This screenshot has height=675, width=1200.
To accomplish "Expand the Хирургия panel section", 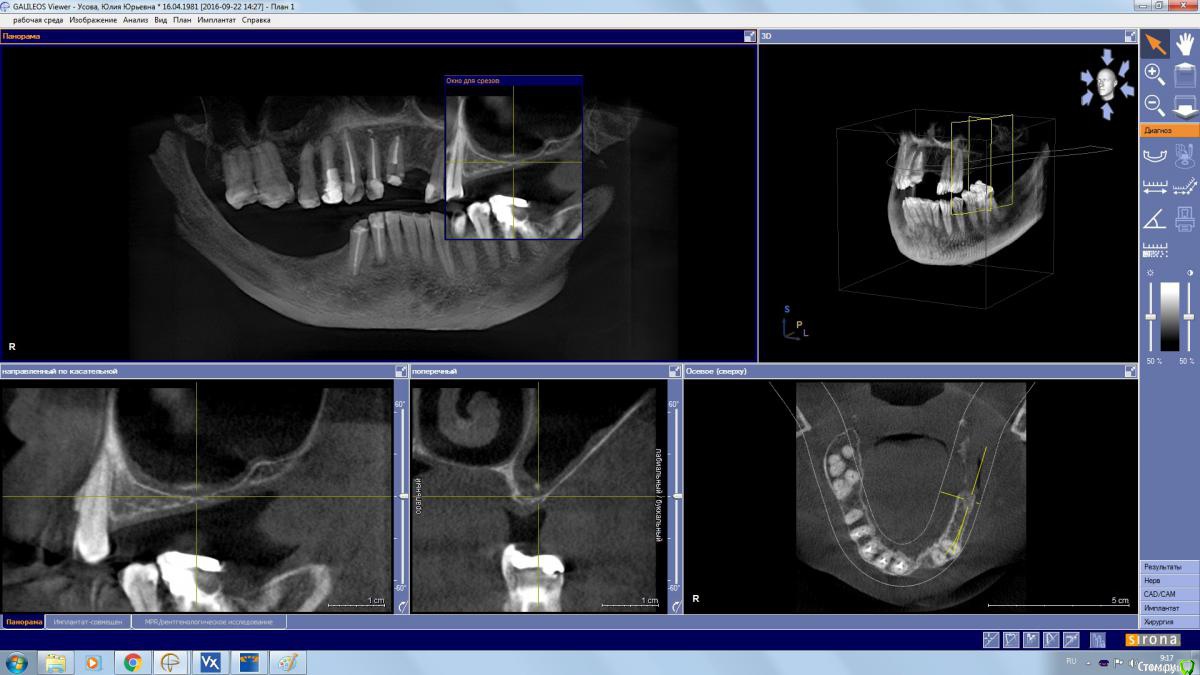I will 1169,622.
